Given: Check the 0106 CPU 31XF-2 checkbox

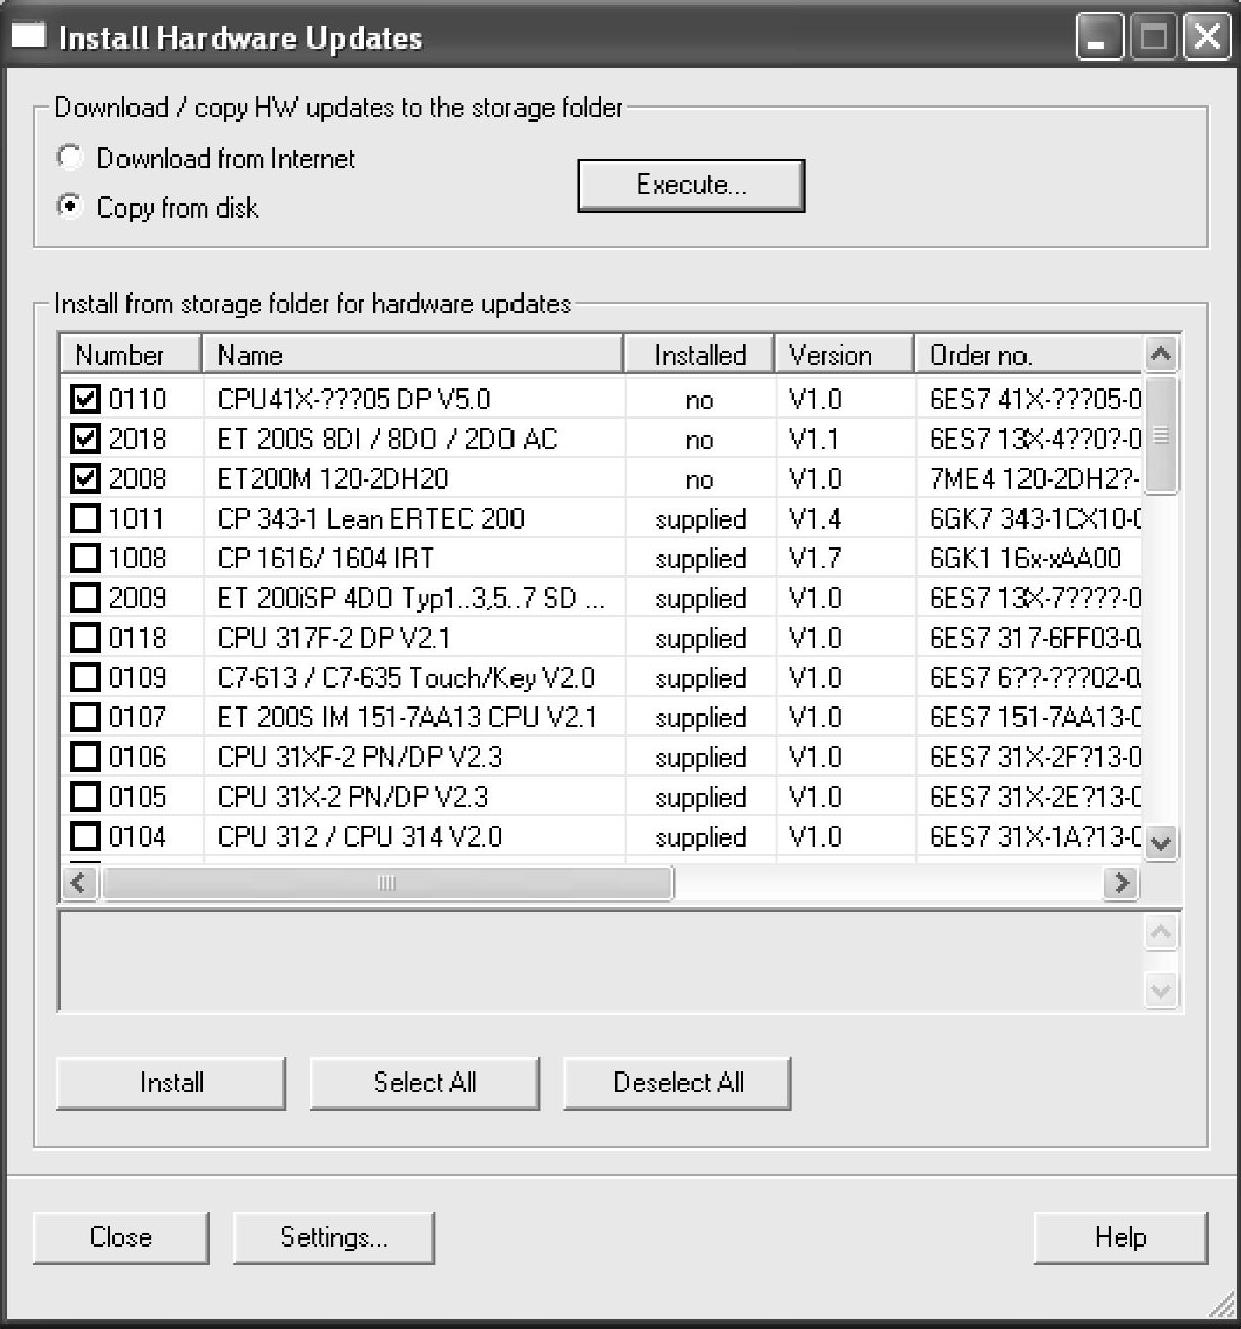Looking at the screenshot, I should tap(86, 757).
